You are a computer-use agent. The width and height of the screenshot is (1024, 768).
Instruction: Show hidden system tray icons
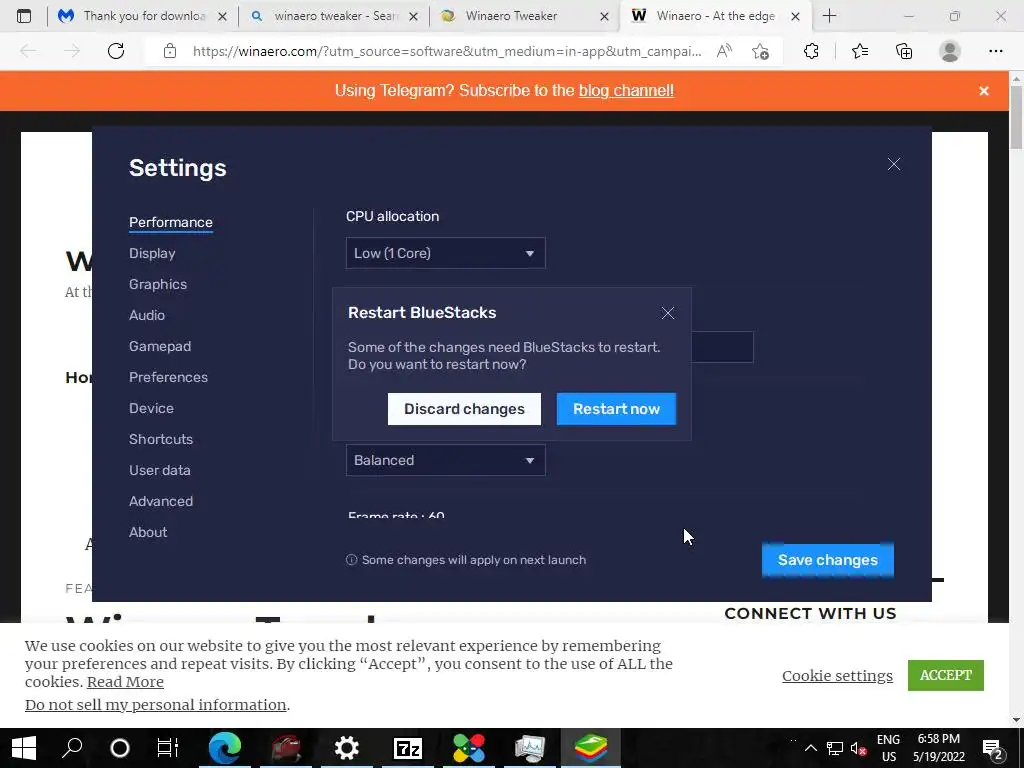(x=810, y=748)
